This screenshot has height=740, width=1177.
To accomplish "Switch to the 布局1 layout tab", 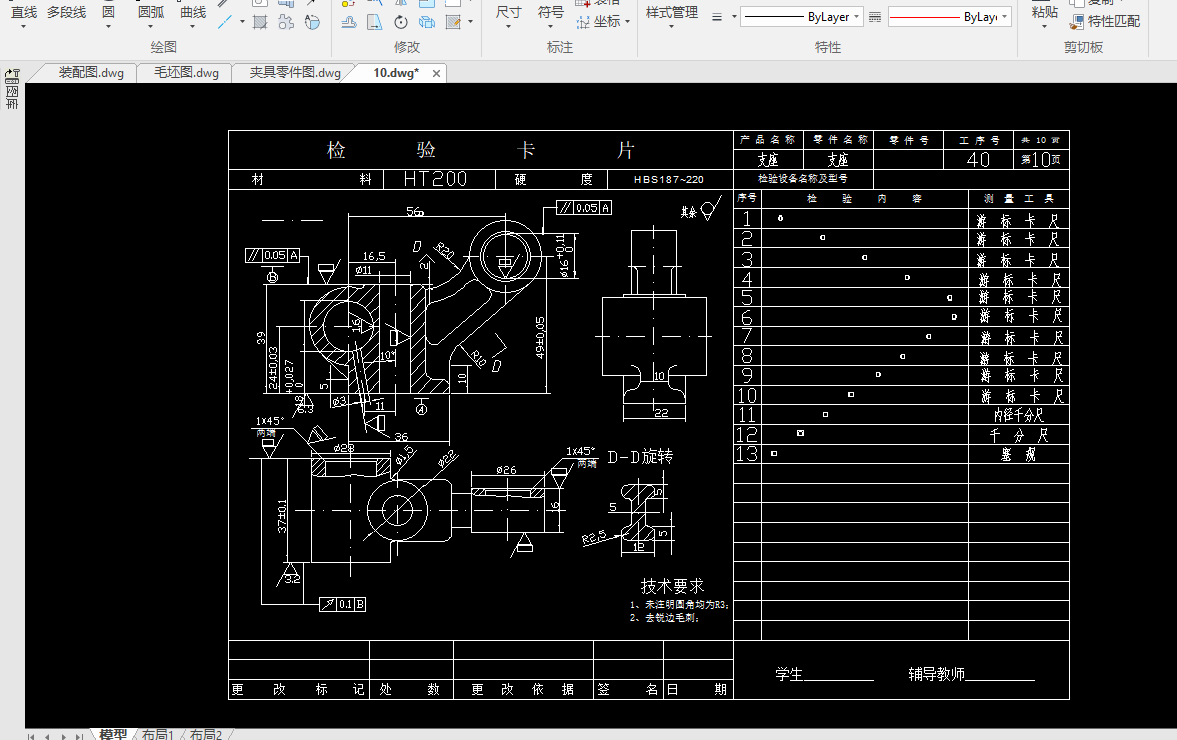I will tap(158, 734).
